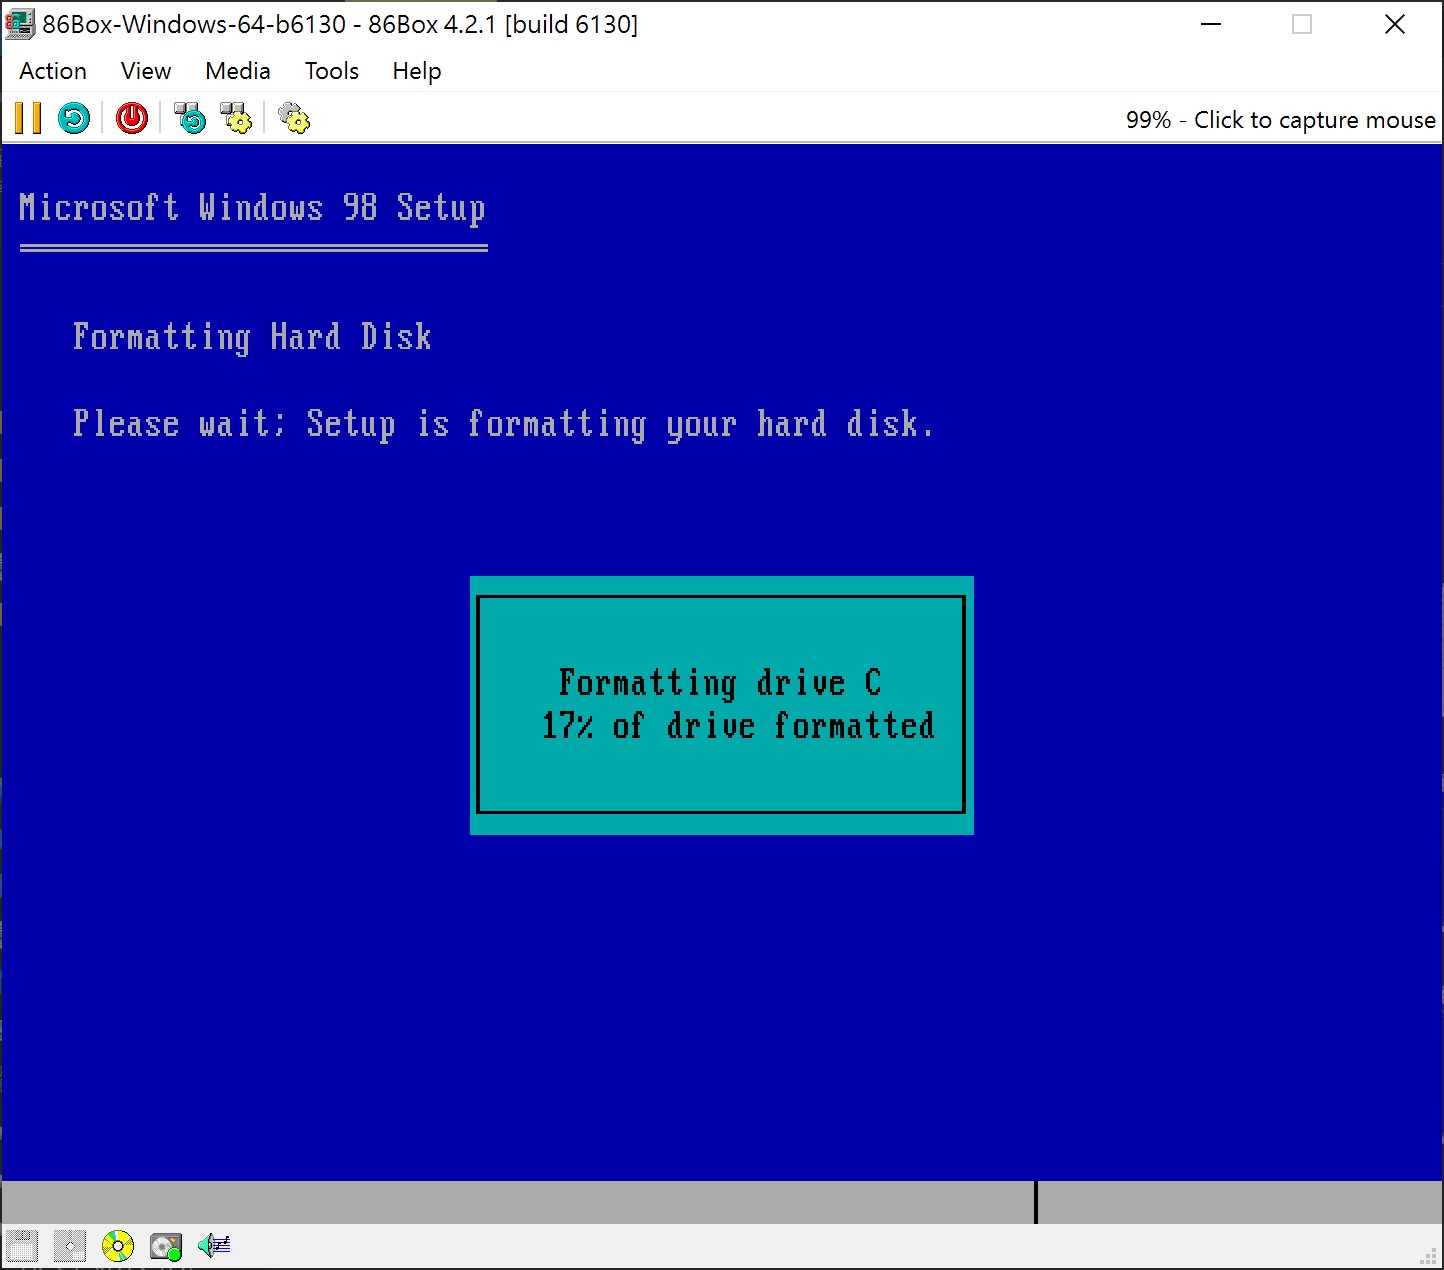Open the Action menu
This screenshot has width=1444, height=1270.
53,71
